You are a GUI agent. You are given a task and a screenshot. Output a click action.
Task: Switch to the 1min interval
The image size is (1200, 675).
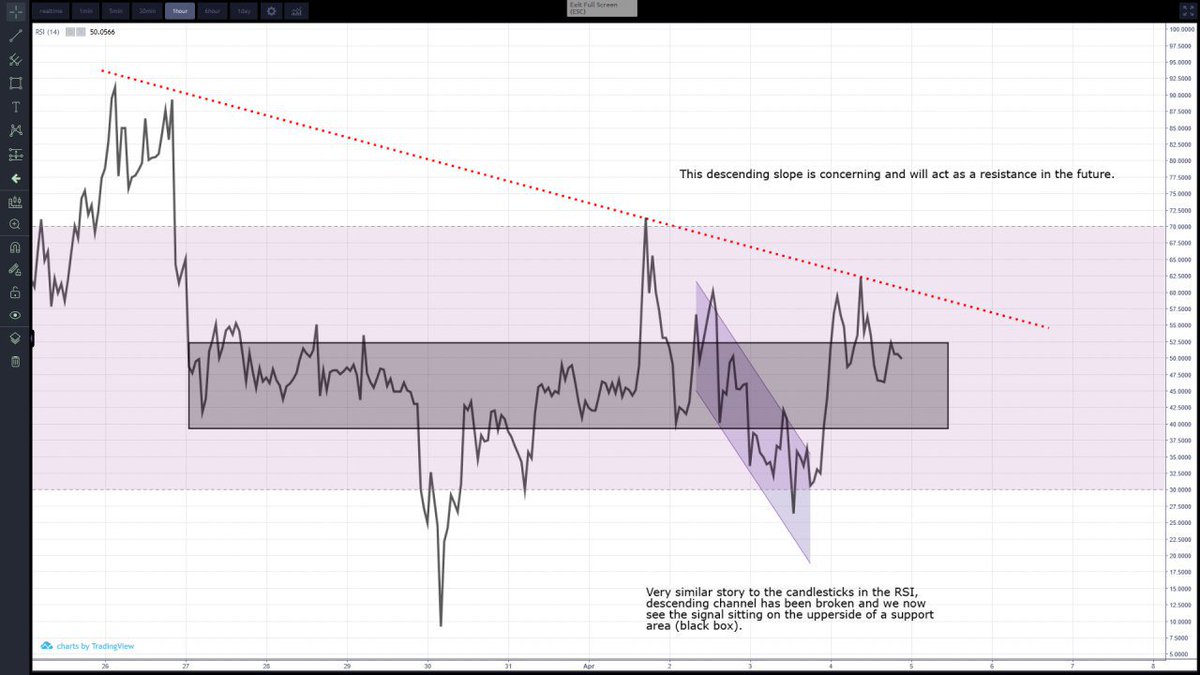(x=86, y=11)
